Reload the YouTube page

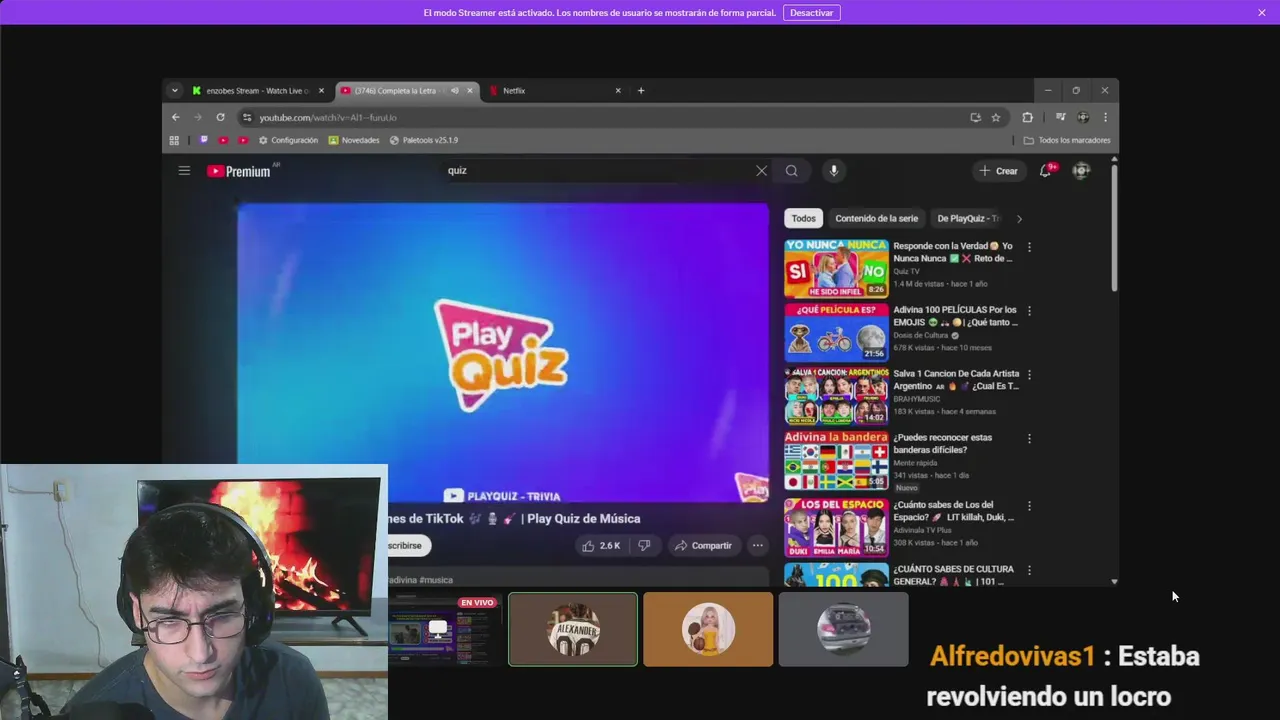[x=220, y=117]
